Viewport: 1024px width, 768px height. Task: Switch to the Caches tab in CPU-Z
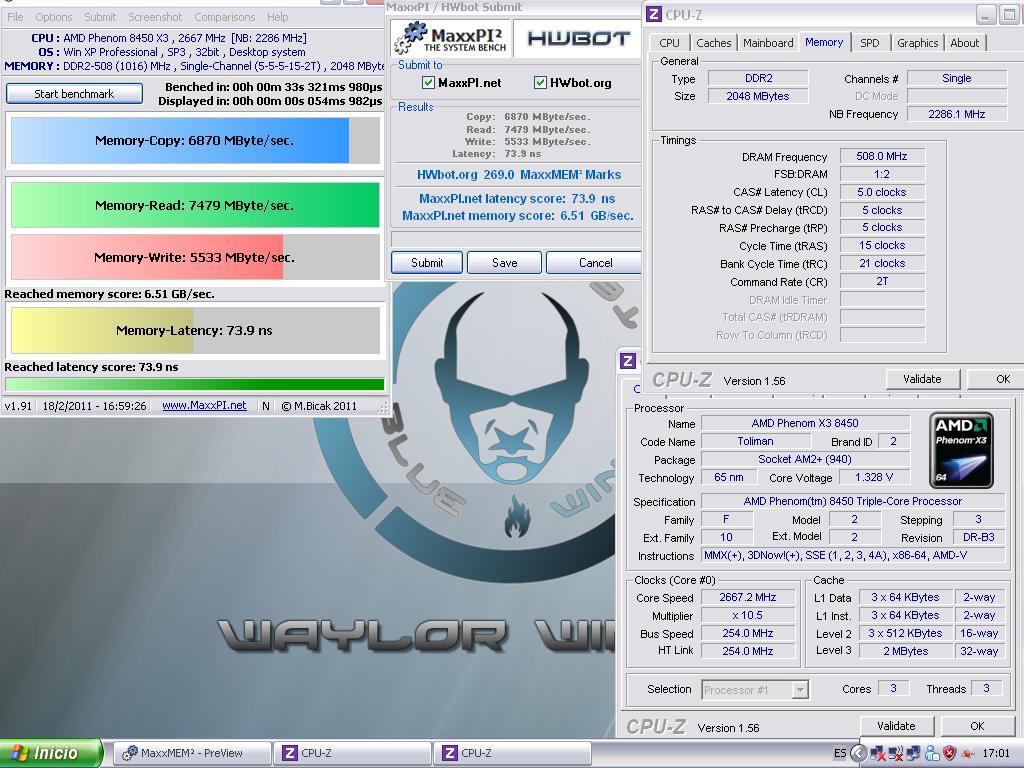point(713,43)
